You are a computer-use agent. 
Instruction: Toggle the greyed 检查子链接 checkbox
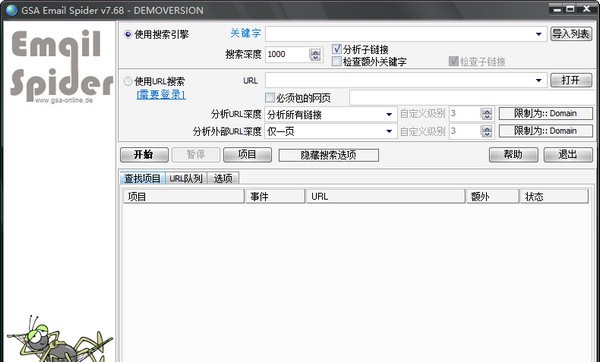(453, 61)
